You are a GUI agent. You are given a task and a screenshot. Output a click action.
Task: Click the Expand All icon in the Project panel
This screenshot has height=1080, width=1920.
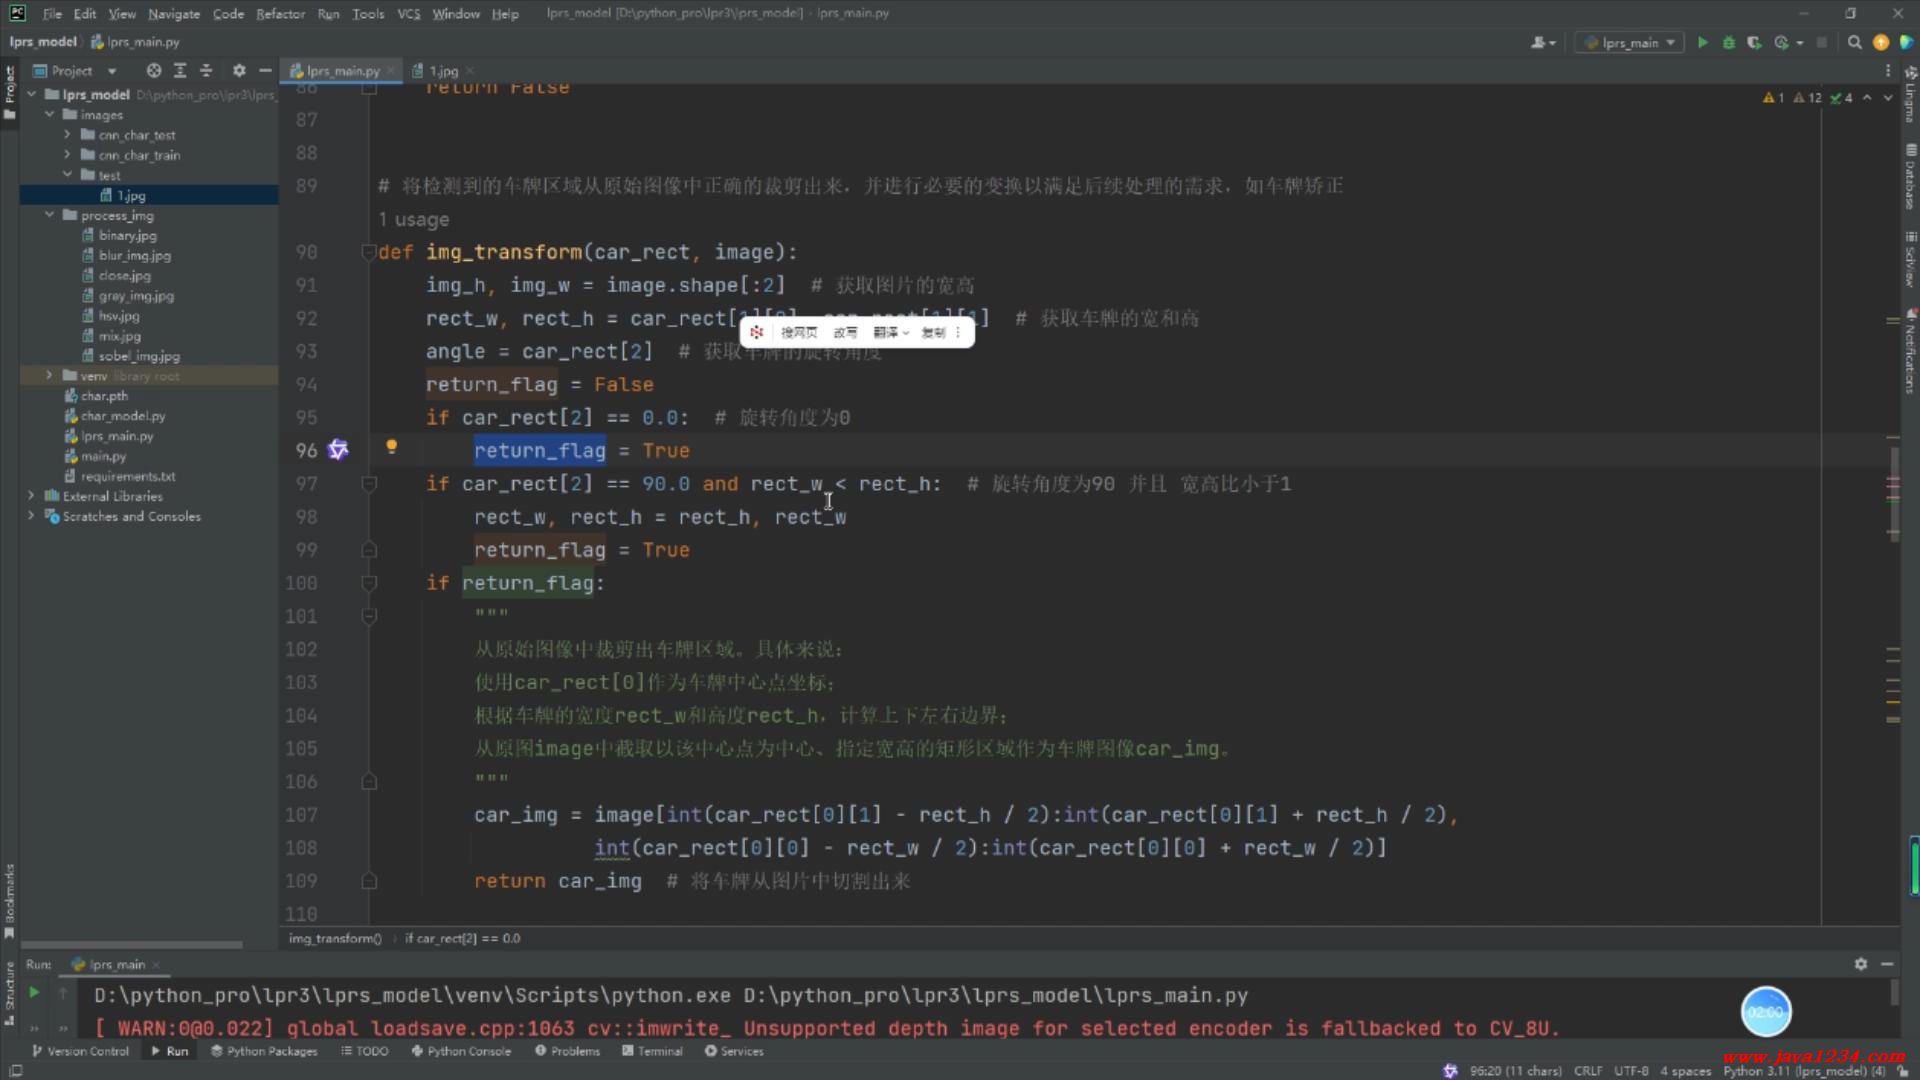pyautogui.click(x=180, y=71)
